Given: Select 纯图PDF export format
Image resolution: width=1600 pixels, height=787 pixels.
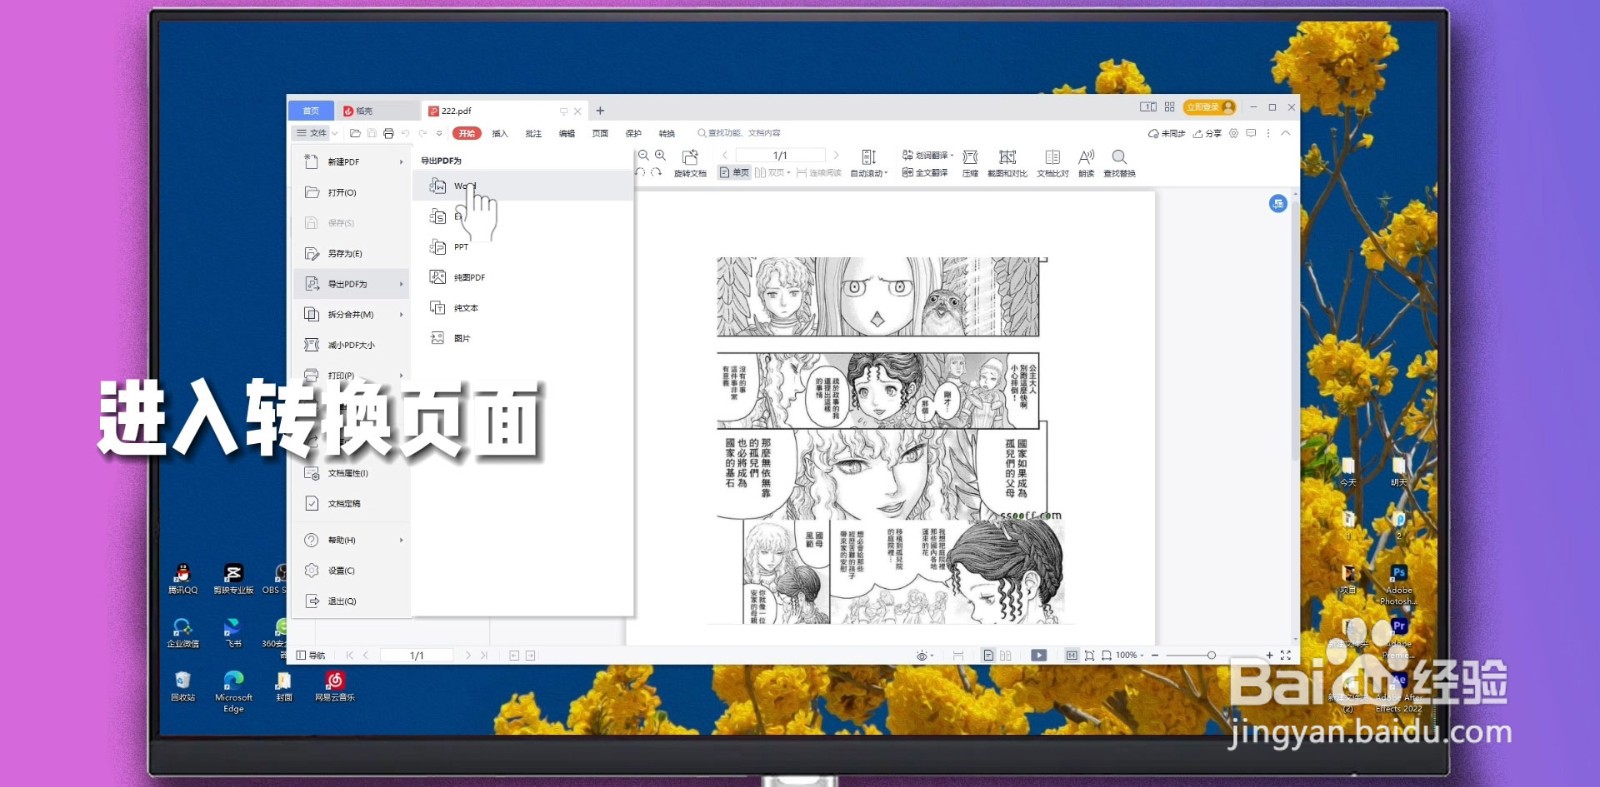Looking at the screenshot, I should point(523,277).
